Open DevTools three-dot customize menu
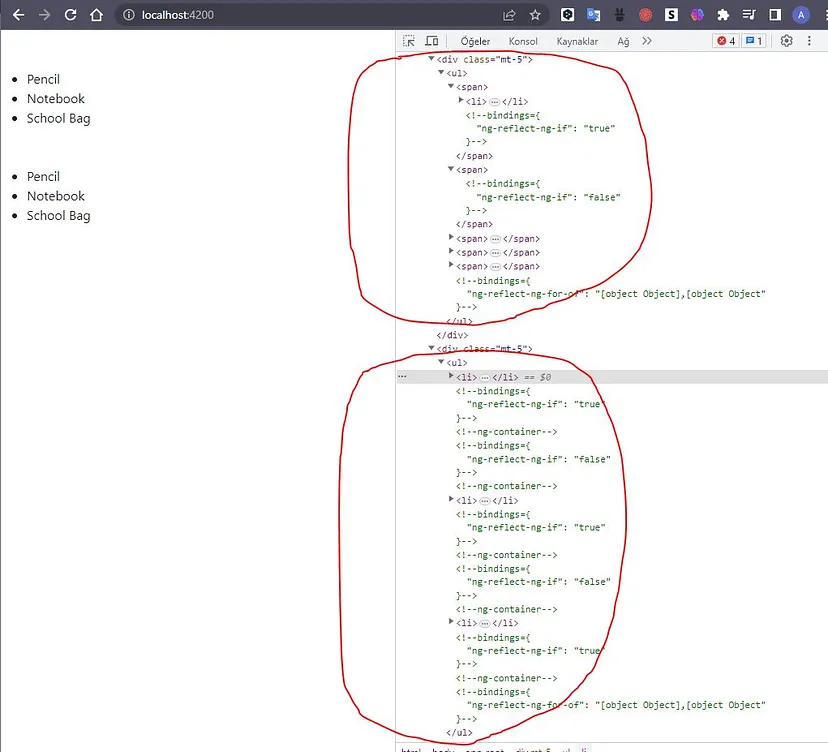828x752 pixels. [809, 41]
